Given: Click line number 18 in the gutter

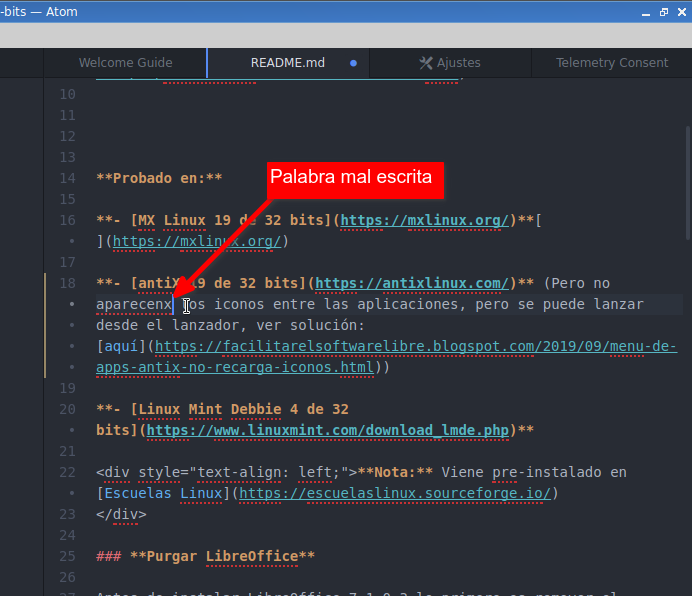Looking at the screenshot, I should (68, 283).
